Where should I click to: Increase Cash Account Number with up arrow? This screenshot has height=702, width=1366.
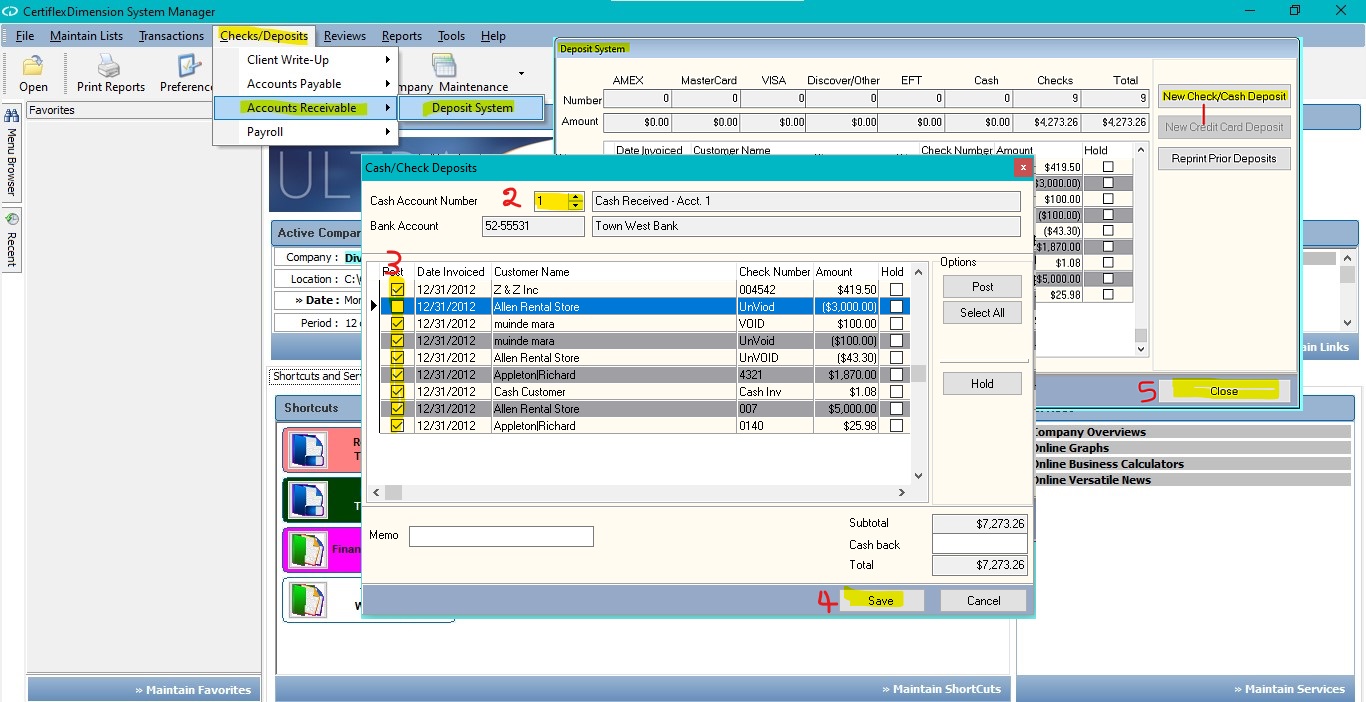pyautogui.click(x=575, y=197)
